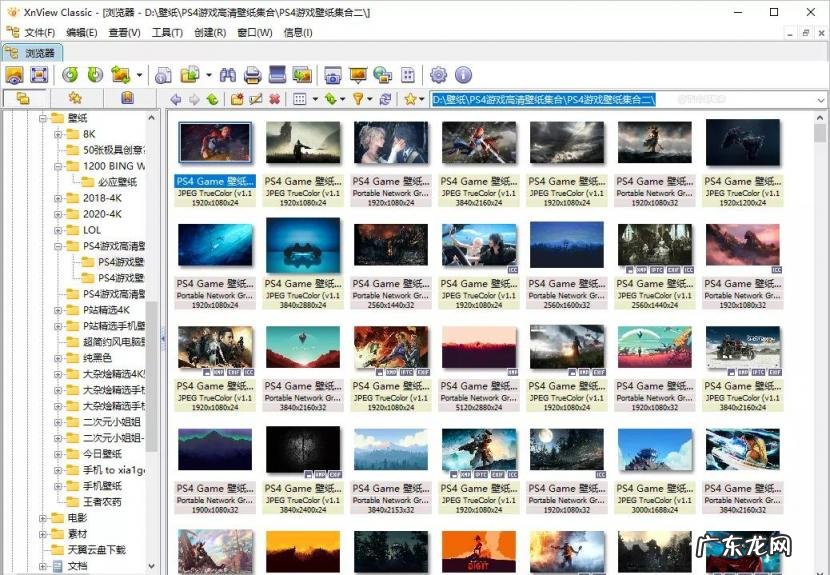Click the screen capture camera icon
The image size is (830, 575).
coord(332,75)
